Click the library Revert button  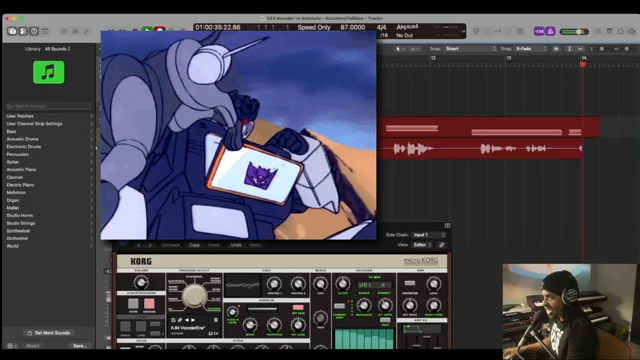(x=33, y=346)
